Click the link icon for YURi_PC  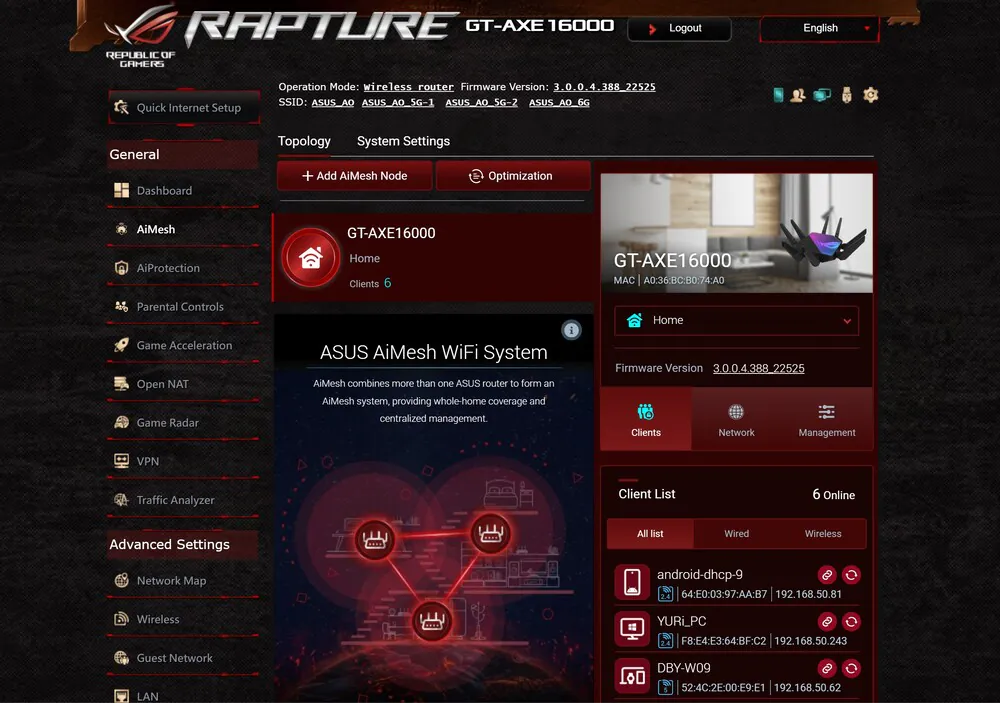[x=827, y=621]
